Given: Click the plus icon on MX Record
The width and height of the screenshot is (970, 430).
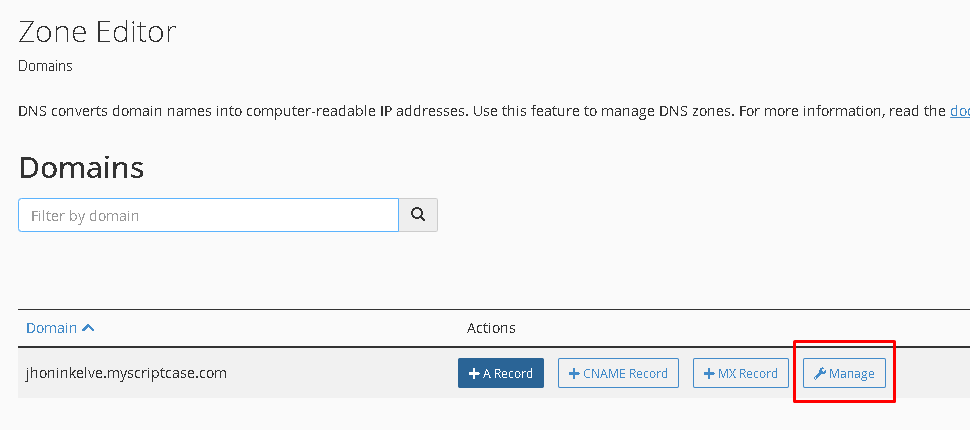Looking at the screenshot, I should point(709,374).
